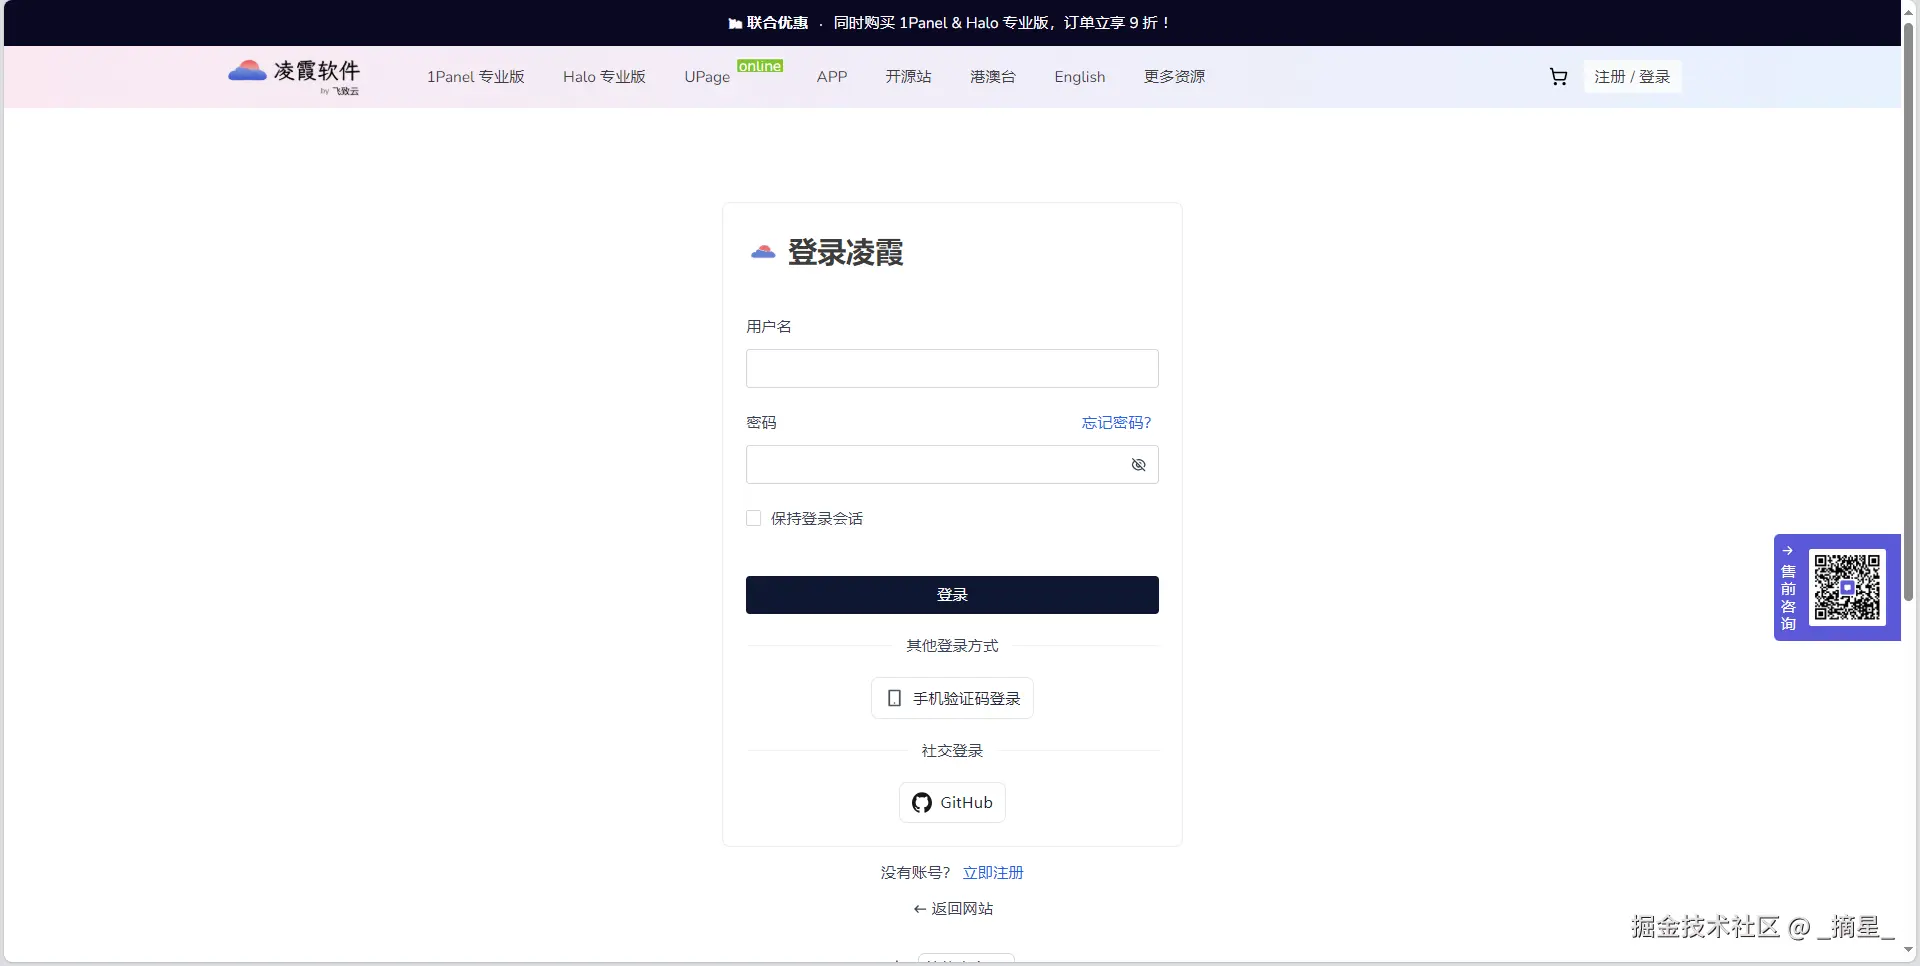Image resolution: width=1920 pixels, height=966 pixels.
Task: Focus the 密码 input field
Action: click(952, 465)
